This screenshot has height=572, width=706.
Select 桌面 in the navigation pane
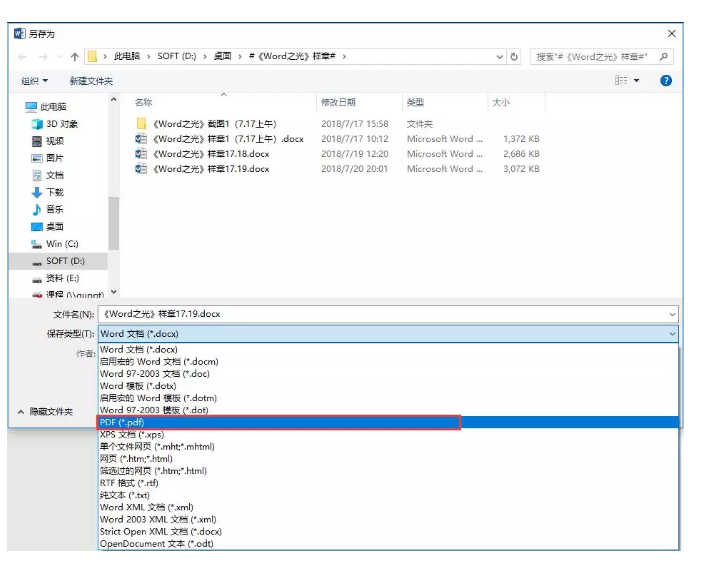(x=48, y=227)
